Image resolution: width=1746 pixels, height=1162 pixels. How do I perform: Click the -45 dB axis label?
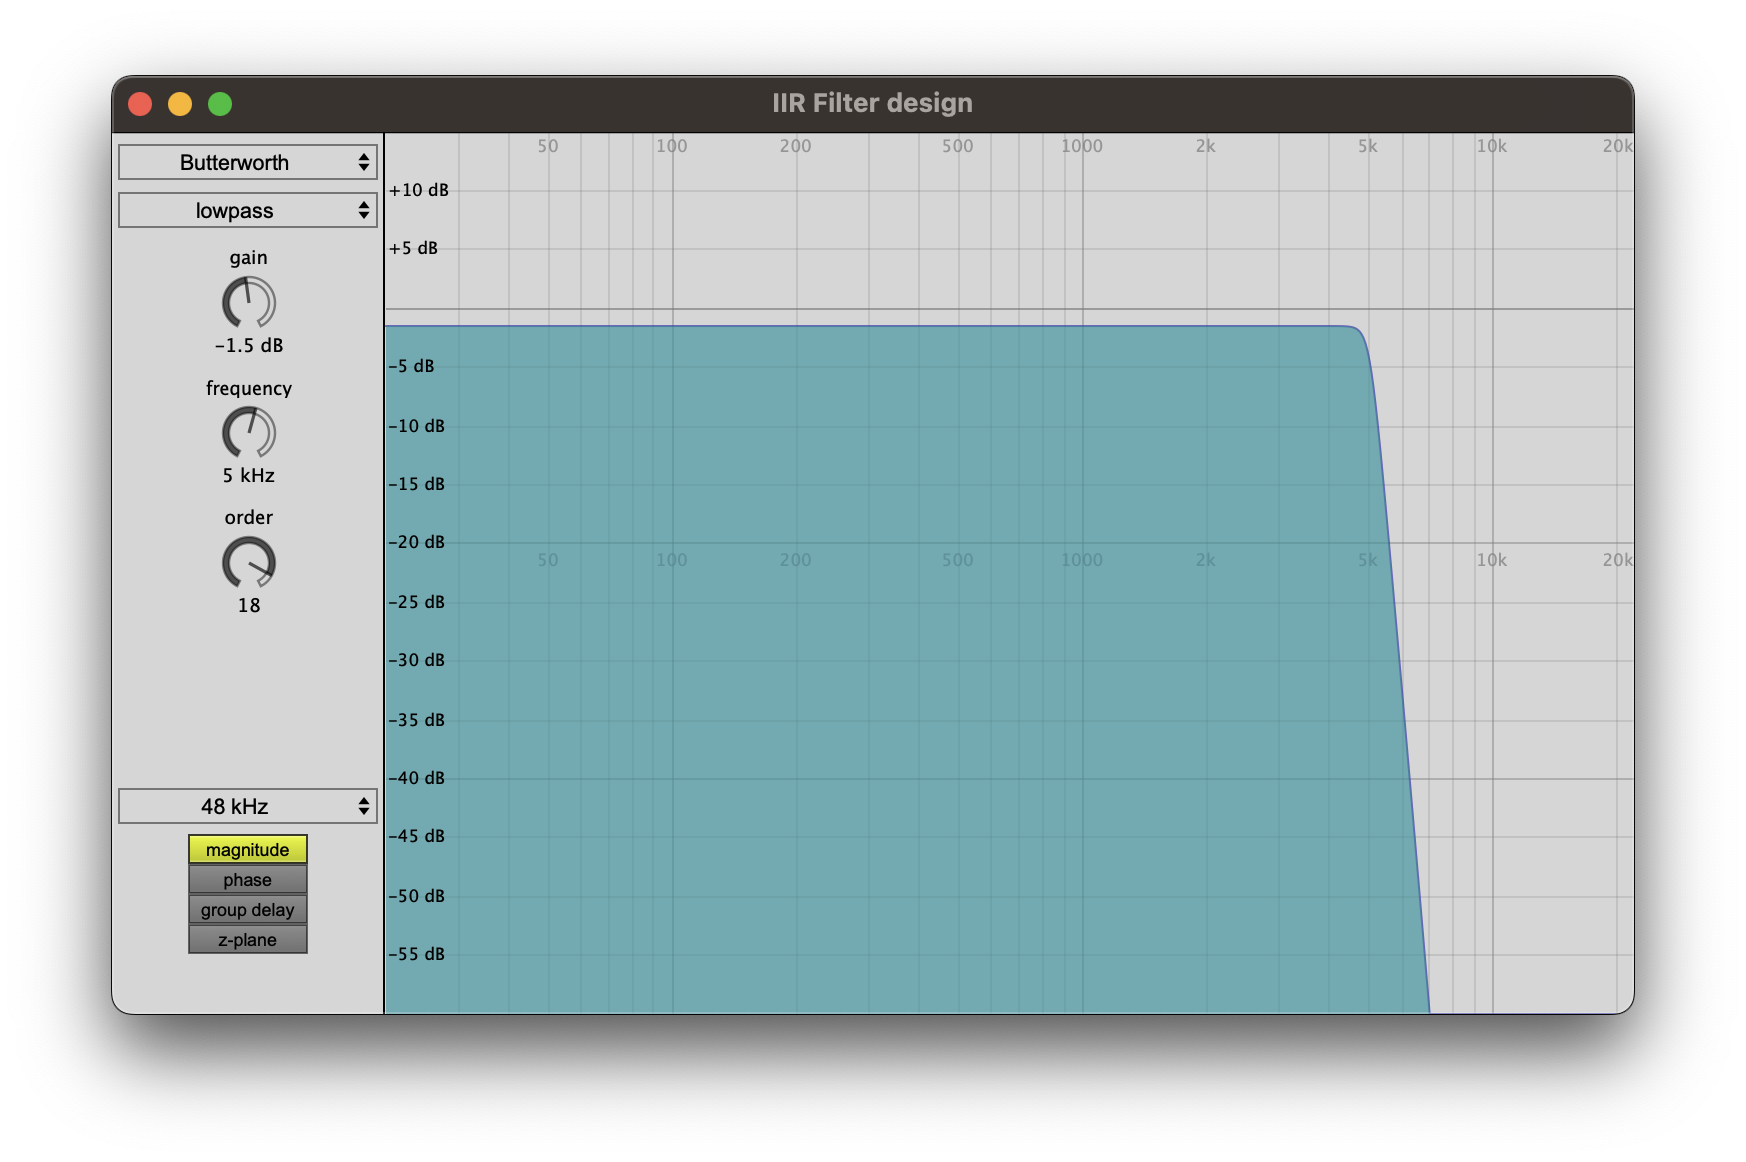pyautogui.click(x=417, y=836)
